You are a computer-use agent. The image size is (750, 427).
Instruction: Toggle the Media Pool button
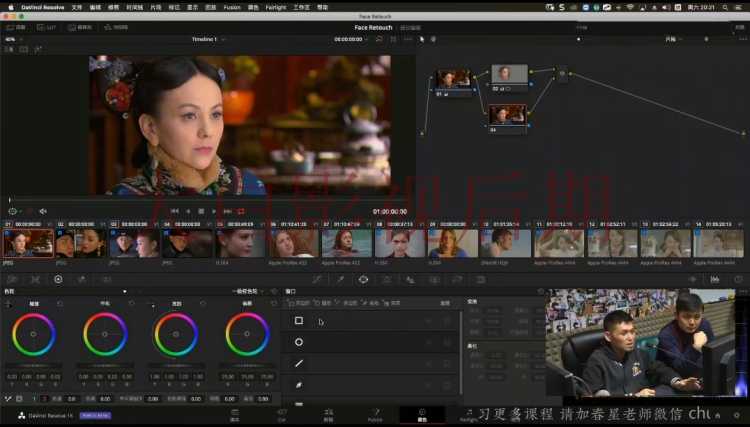[x=80, y=27]
